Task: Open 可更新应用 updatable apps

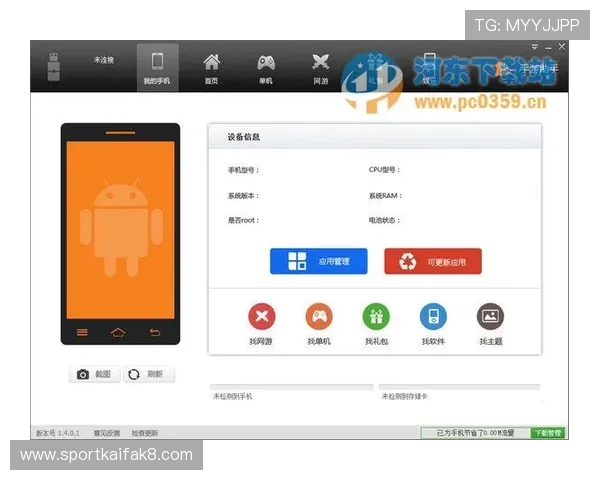Action: (433, 261)
